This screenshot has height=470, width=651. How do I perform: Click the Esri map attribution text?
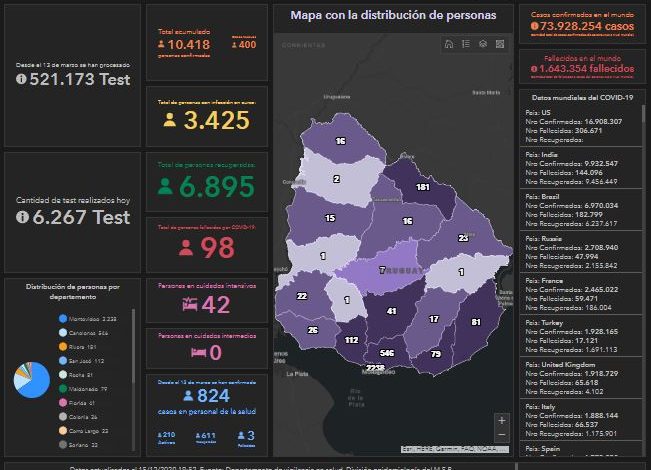coord(447,449)
